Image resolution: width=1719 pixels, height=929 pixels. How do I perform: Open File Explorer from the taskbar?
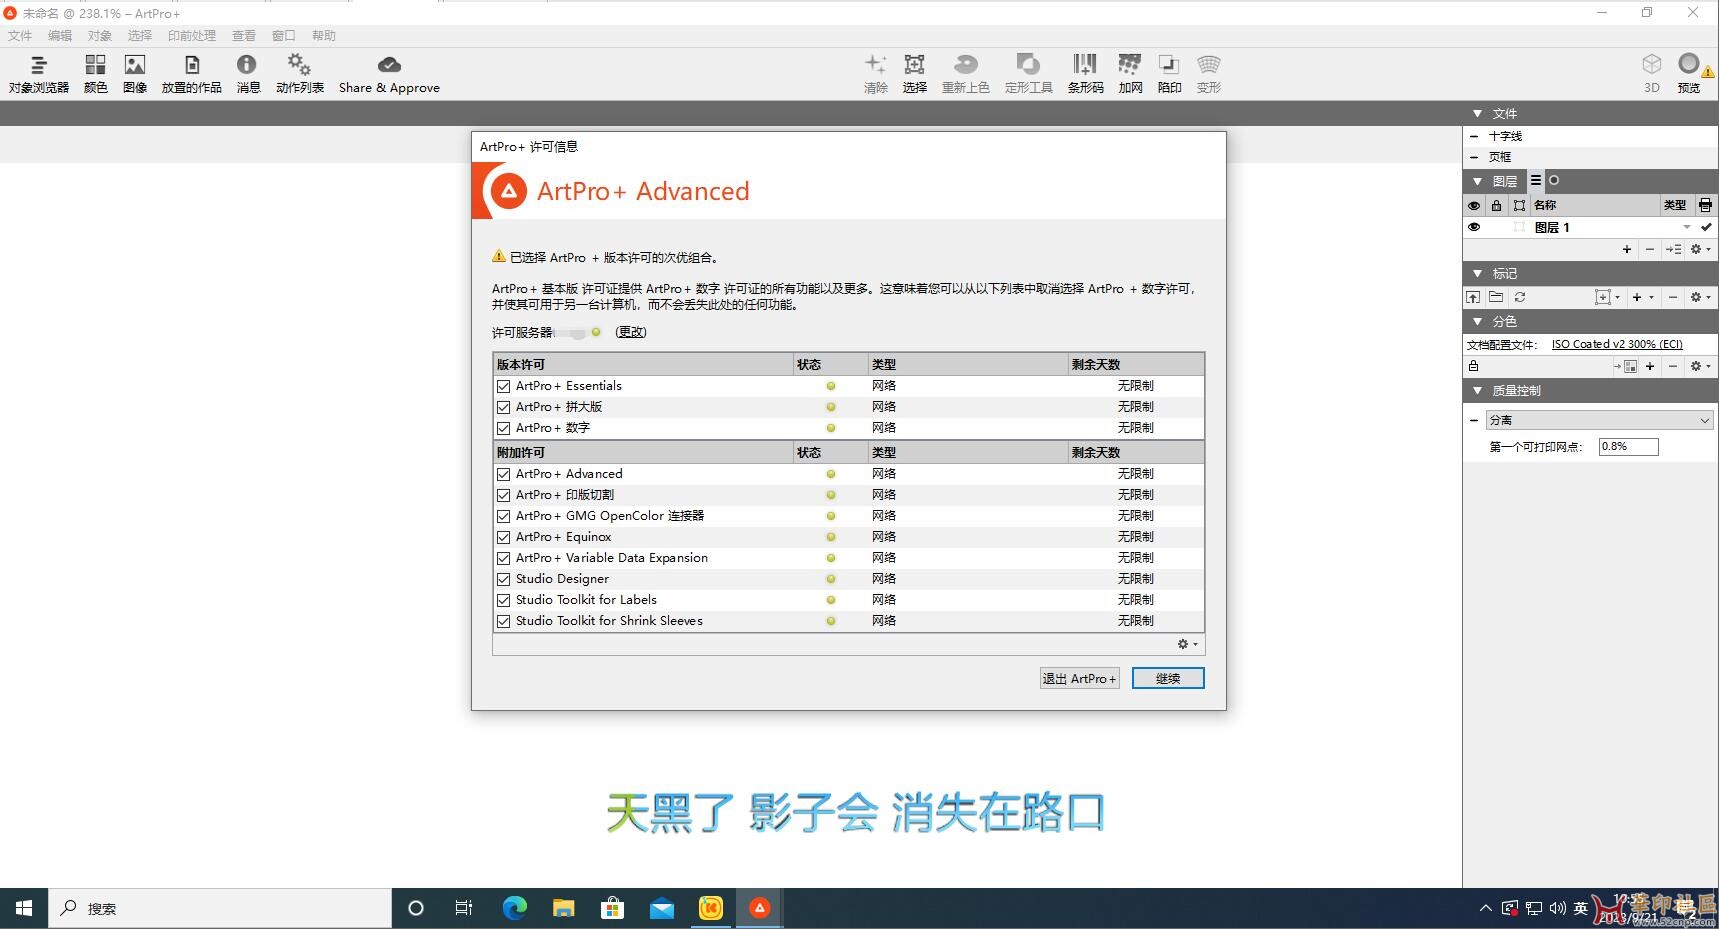[x=563, y=908]
